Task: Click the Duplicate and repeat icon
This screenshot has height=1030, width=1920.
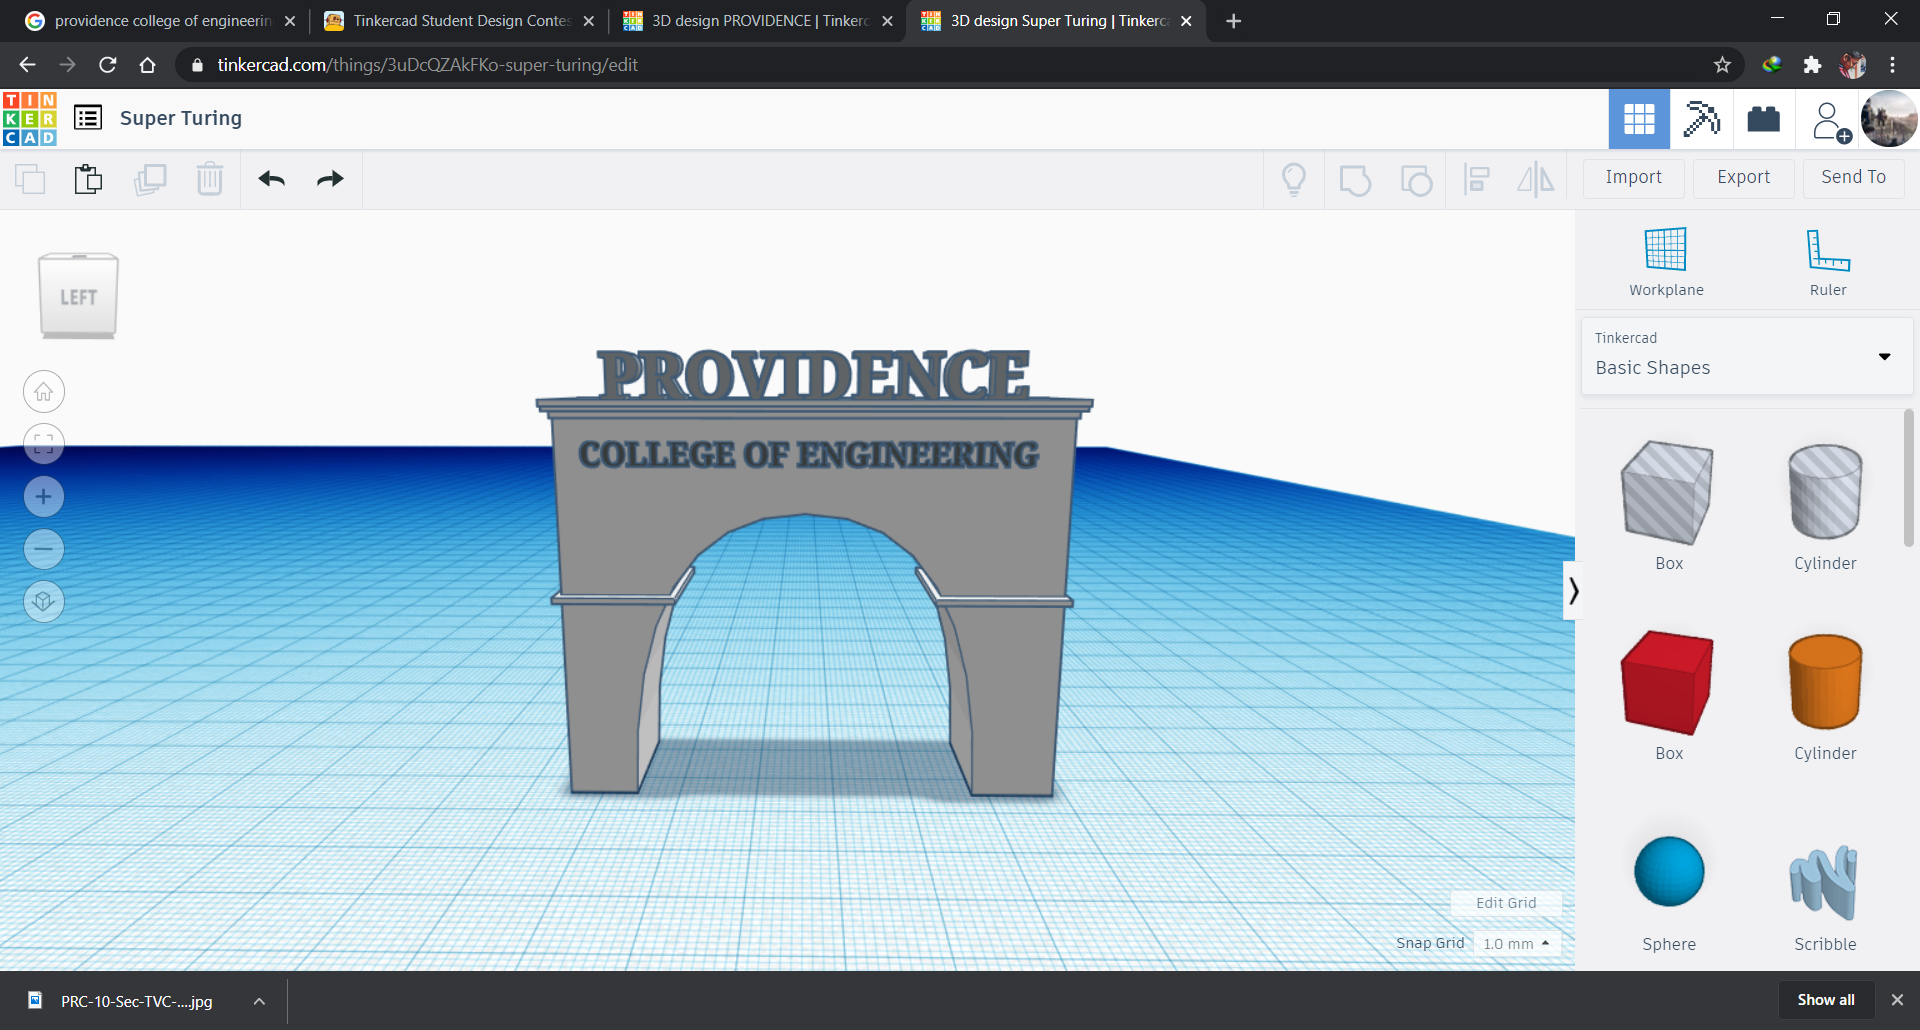Action: [150, 179]
